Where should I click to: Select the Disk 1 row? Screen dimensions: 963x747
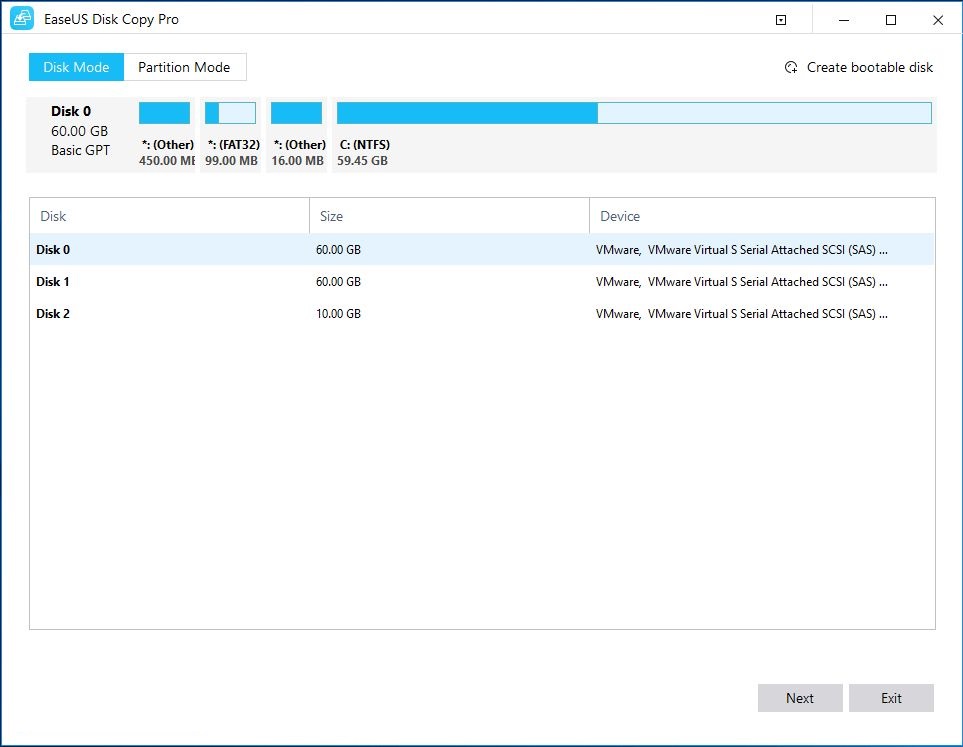click(x=482, y=281)
